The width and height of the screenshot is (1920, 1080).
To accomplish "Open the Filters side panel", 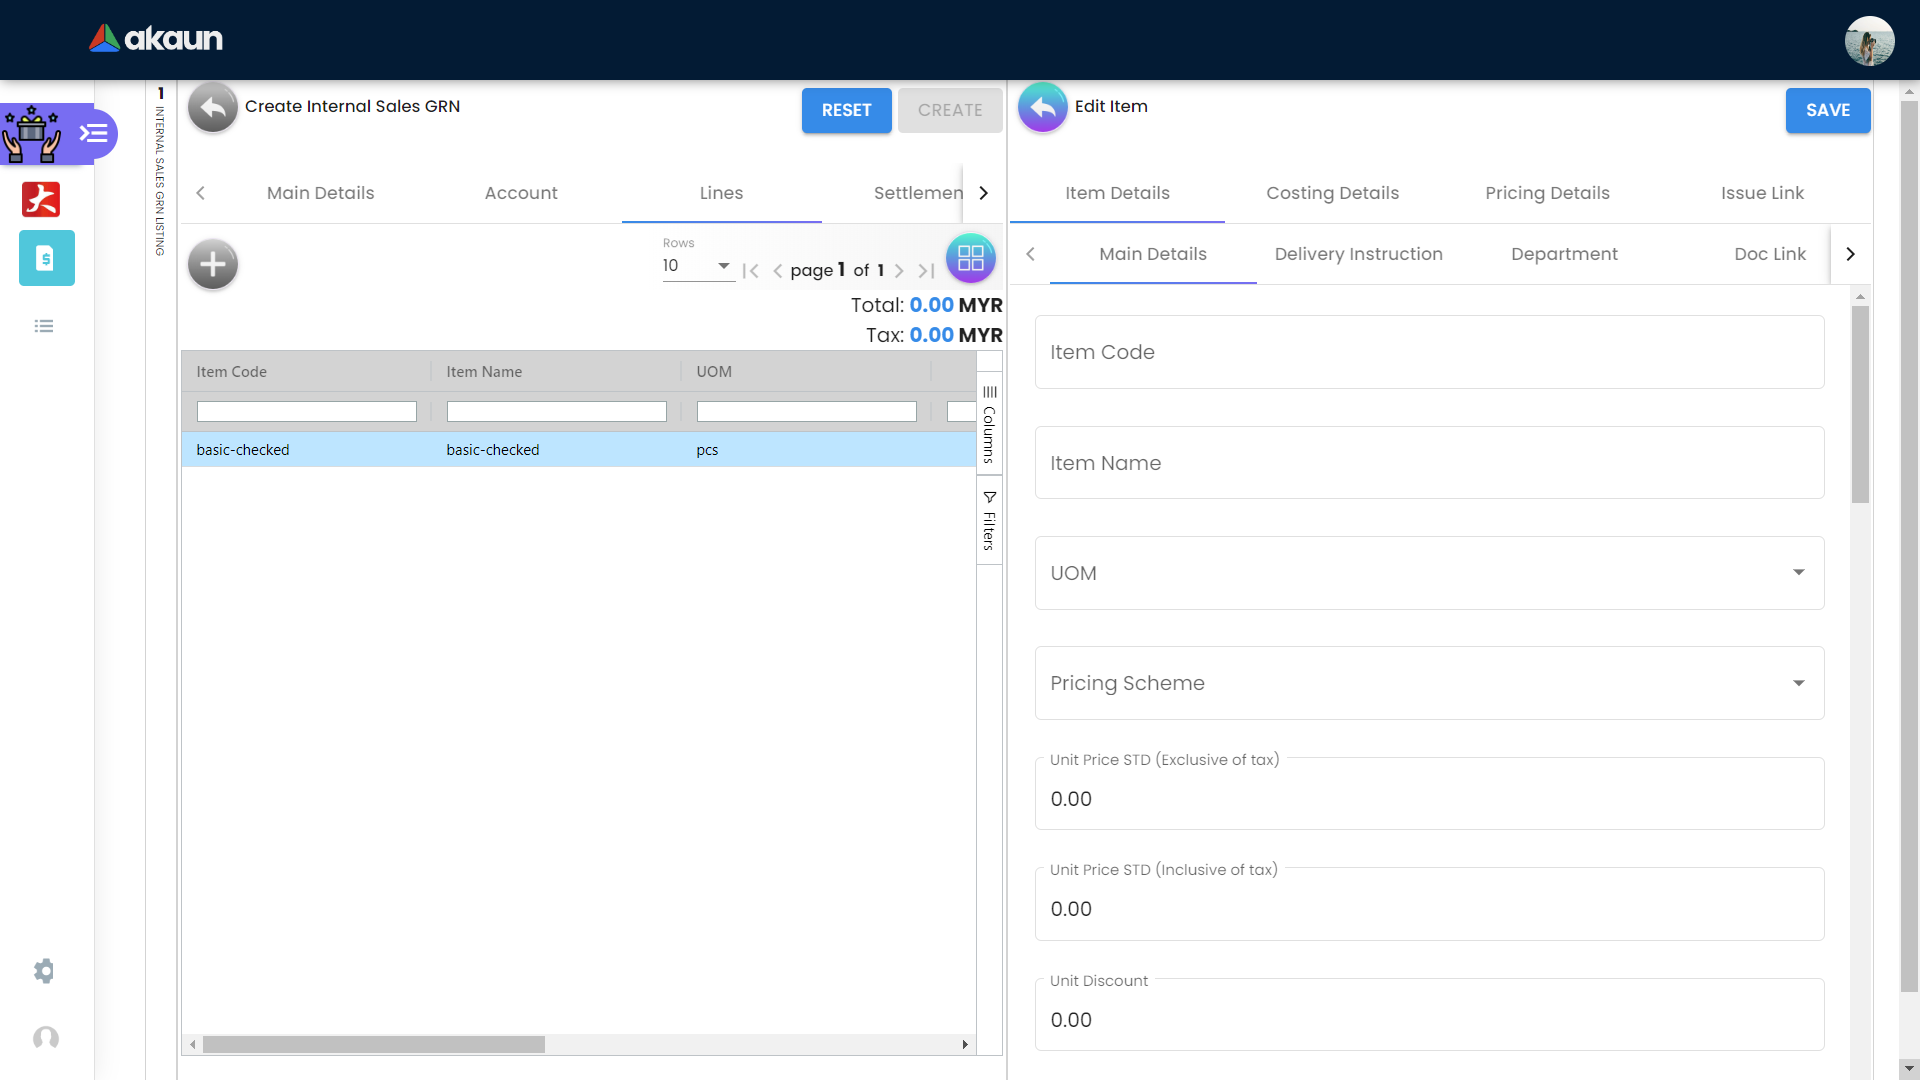I will click(989, 520).
